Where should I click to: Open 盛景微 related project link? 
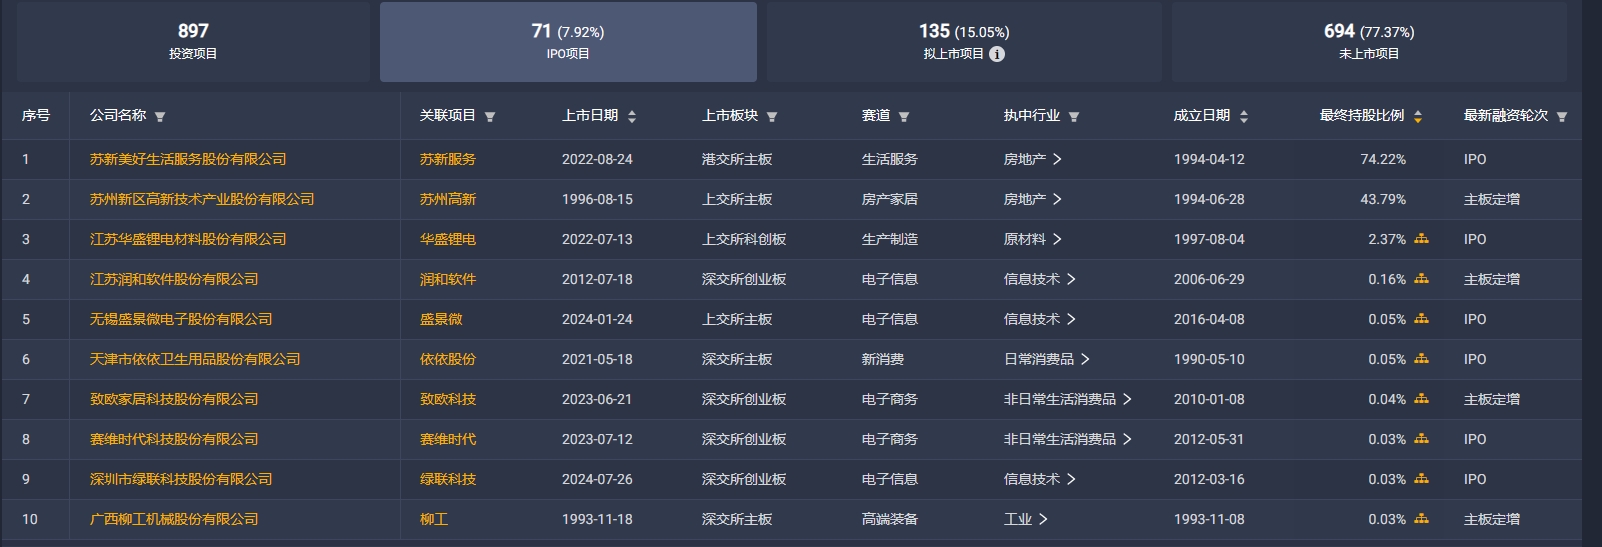coord(441,319)
